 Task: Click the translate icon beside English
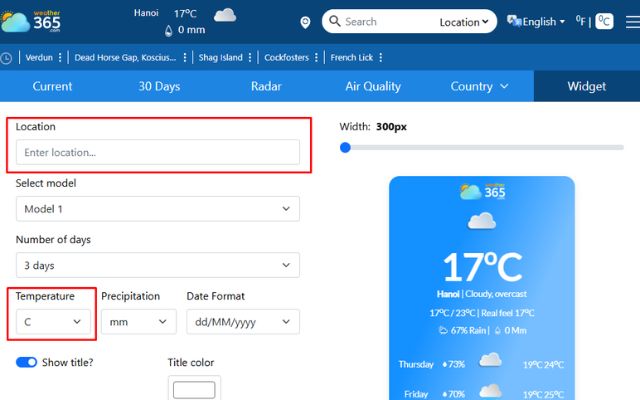click(x=514, y=20)
